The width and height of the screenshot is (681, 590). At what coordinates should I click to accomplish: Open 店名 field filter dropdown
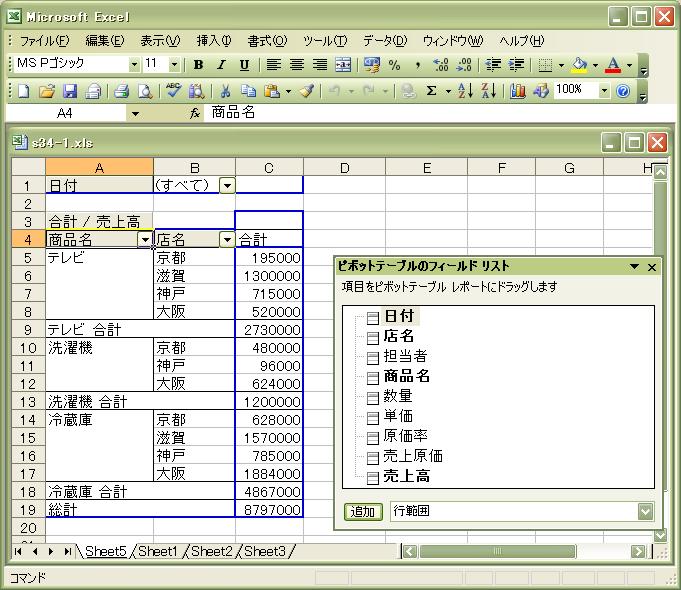[x=227, y=240]
